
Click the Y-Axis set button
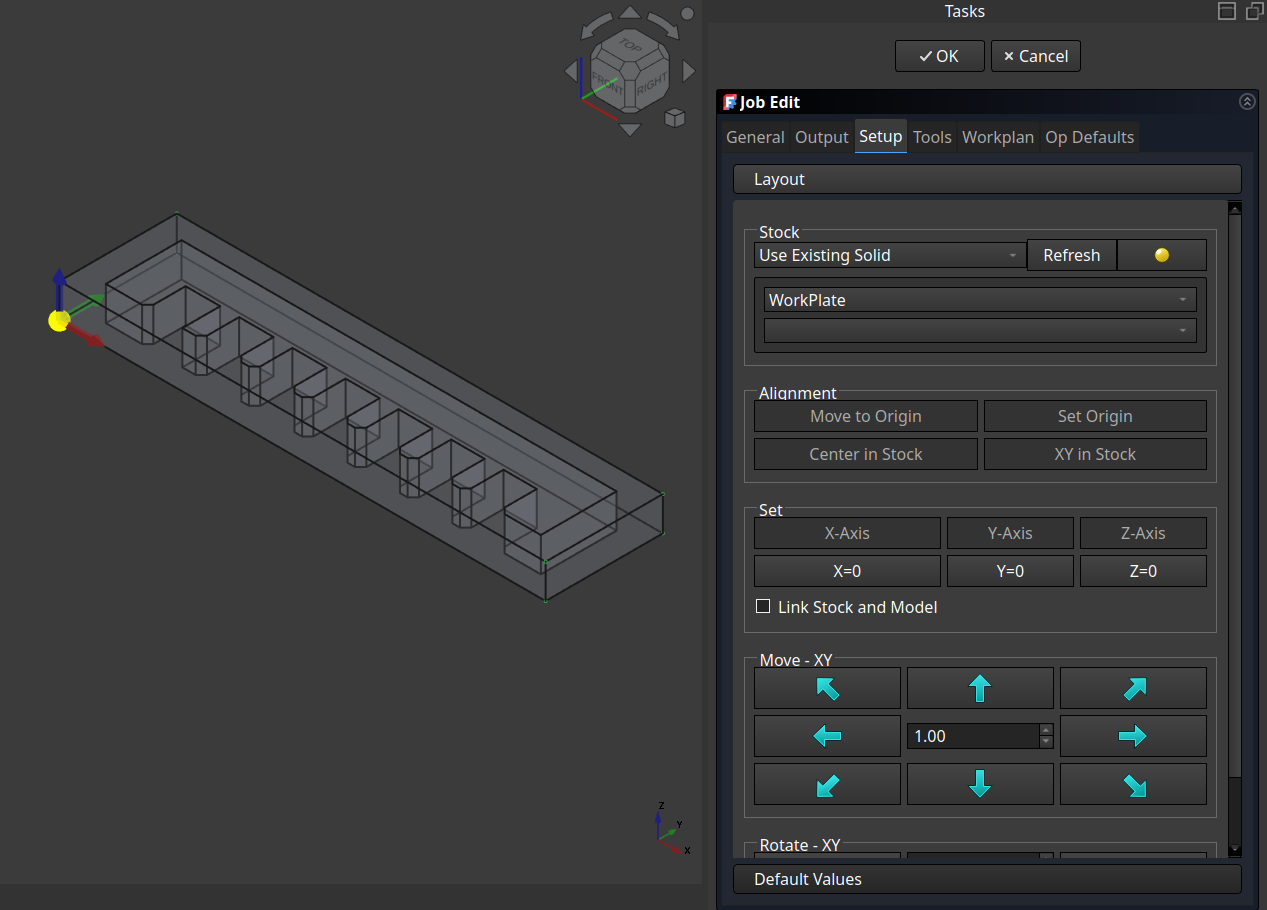point(1010,533)
